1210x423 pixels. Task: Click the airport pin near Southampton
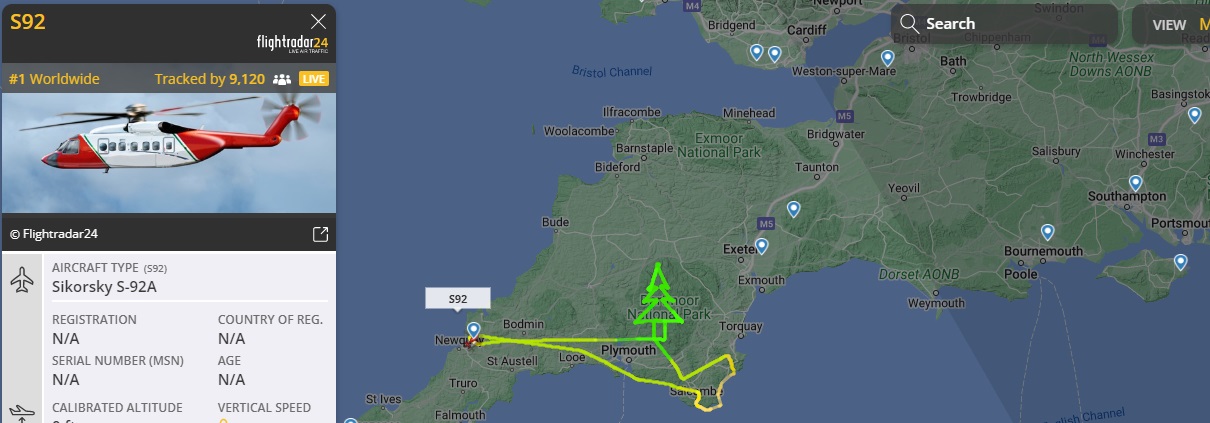pyautogui.click(x=1135, y=183)
